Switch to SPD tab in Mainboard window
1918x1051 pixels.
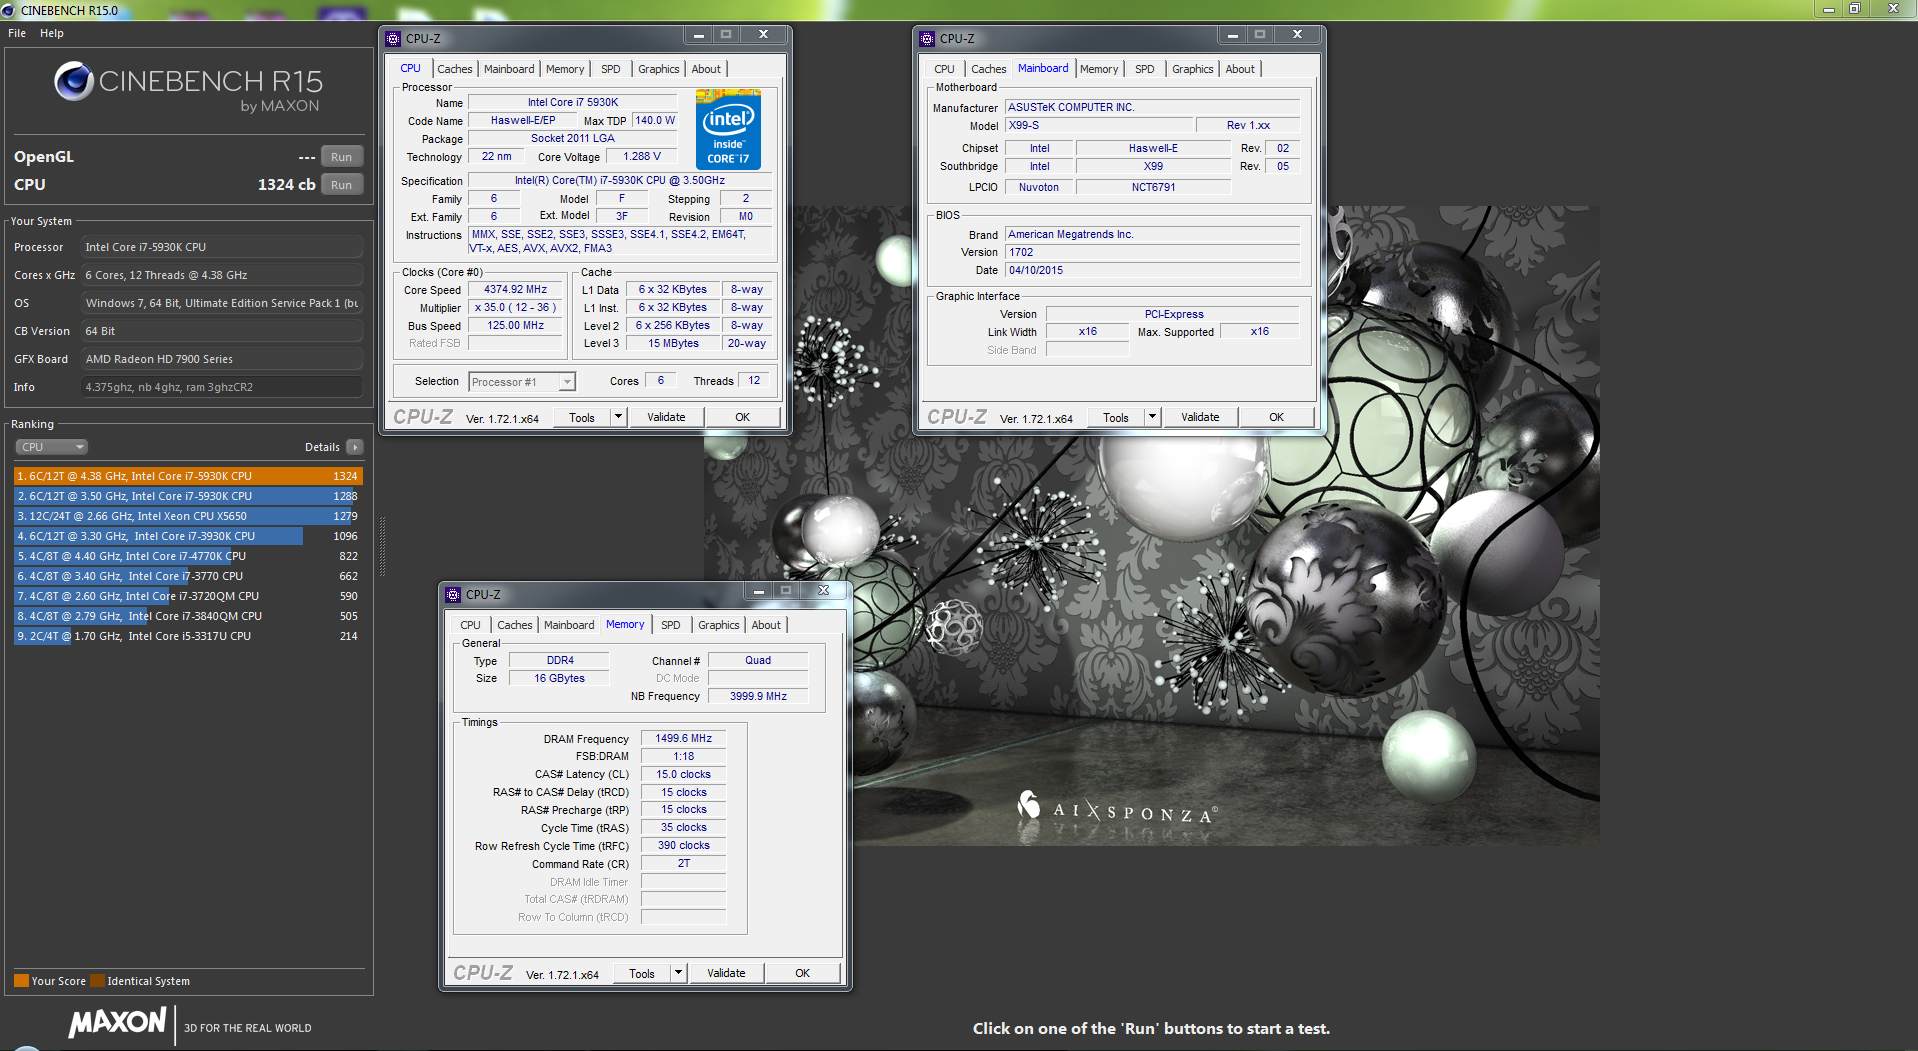tap(1145, 69)
